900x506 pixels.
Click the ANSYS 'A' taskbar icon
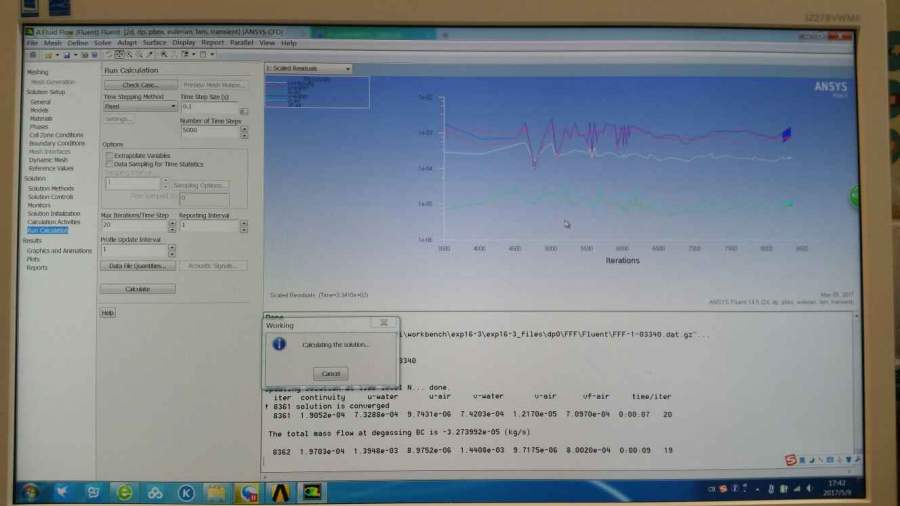point(281,493)
